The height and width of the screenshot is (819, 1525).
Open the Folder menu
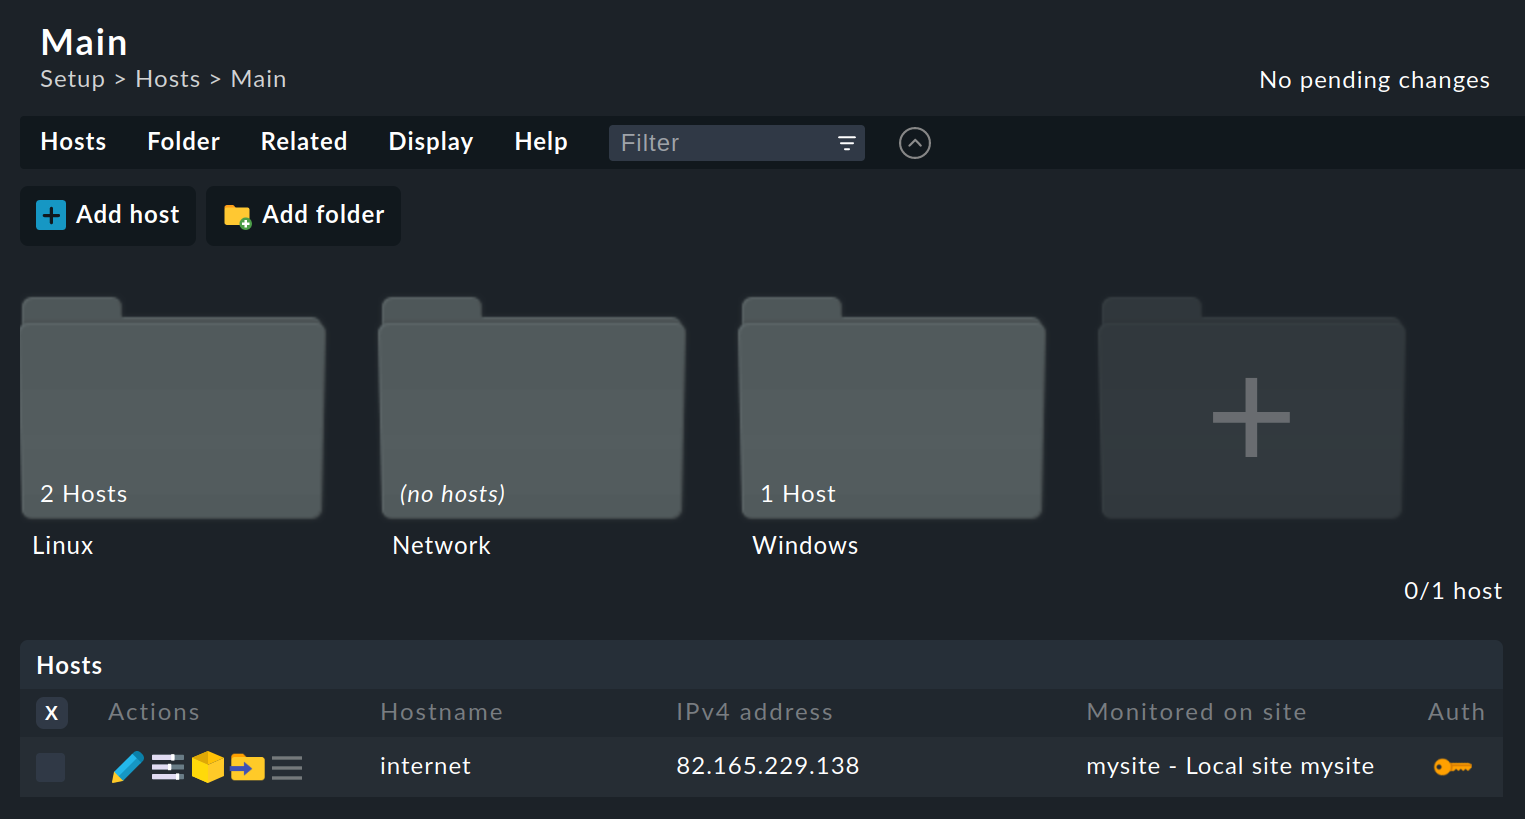(x=183, y=142)
